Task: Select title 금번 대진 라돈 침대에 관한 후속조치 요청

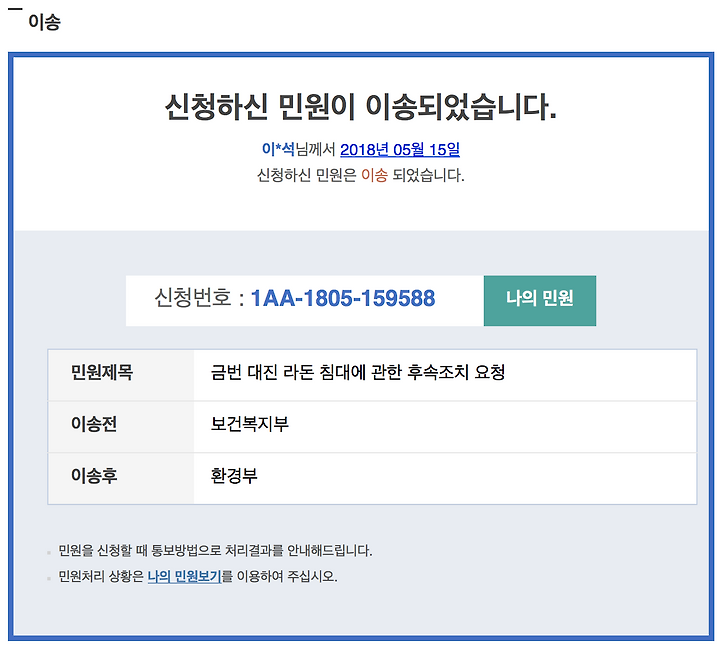Action: [x=358, y=372]
